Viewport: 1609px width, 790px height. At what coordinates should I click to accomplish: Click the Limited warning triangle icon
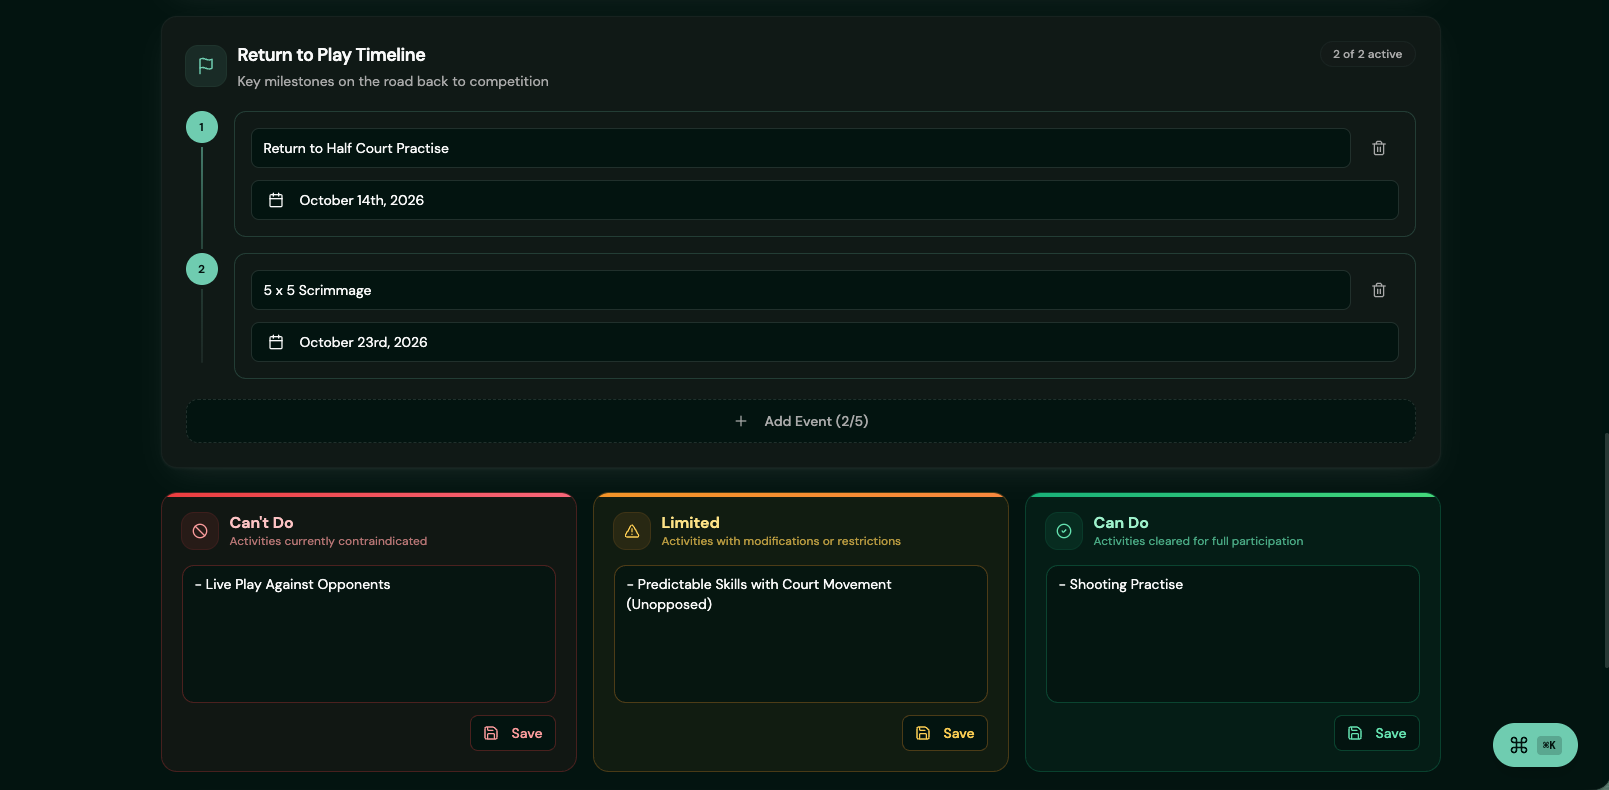pyautogui.click(x=632, y=531)
